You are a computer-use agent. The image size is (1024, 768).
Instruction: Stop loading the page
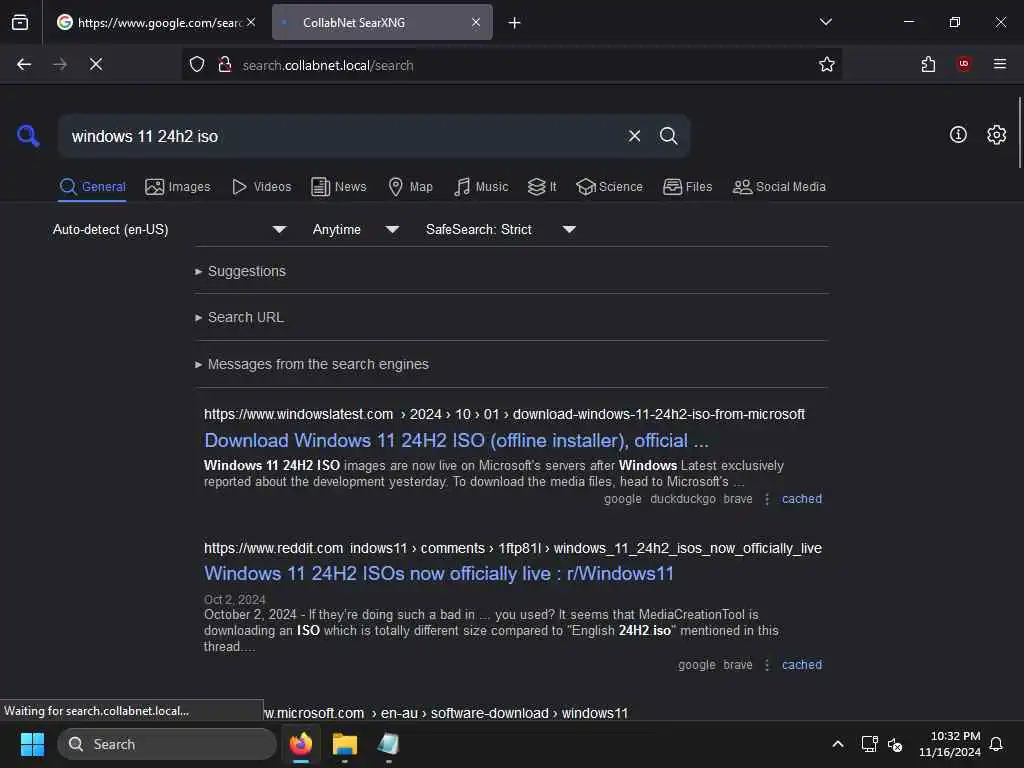[96, 64]
